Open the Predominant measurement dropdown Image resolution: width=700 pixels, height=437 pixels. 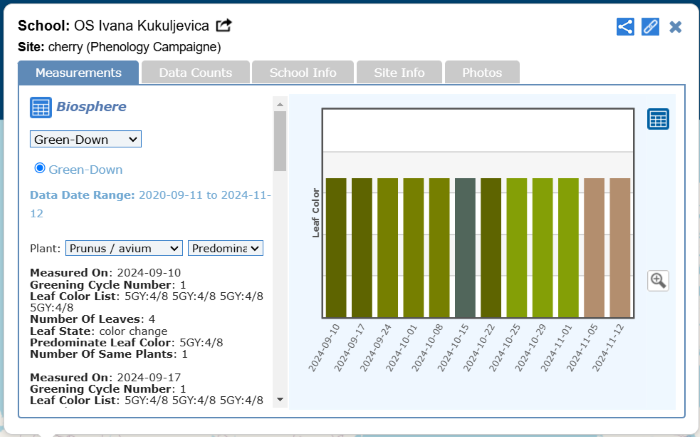pos(225,248)
